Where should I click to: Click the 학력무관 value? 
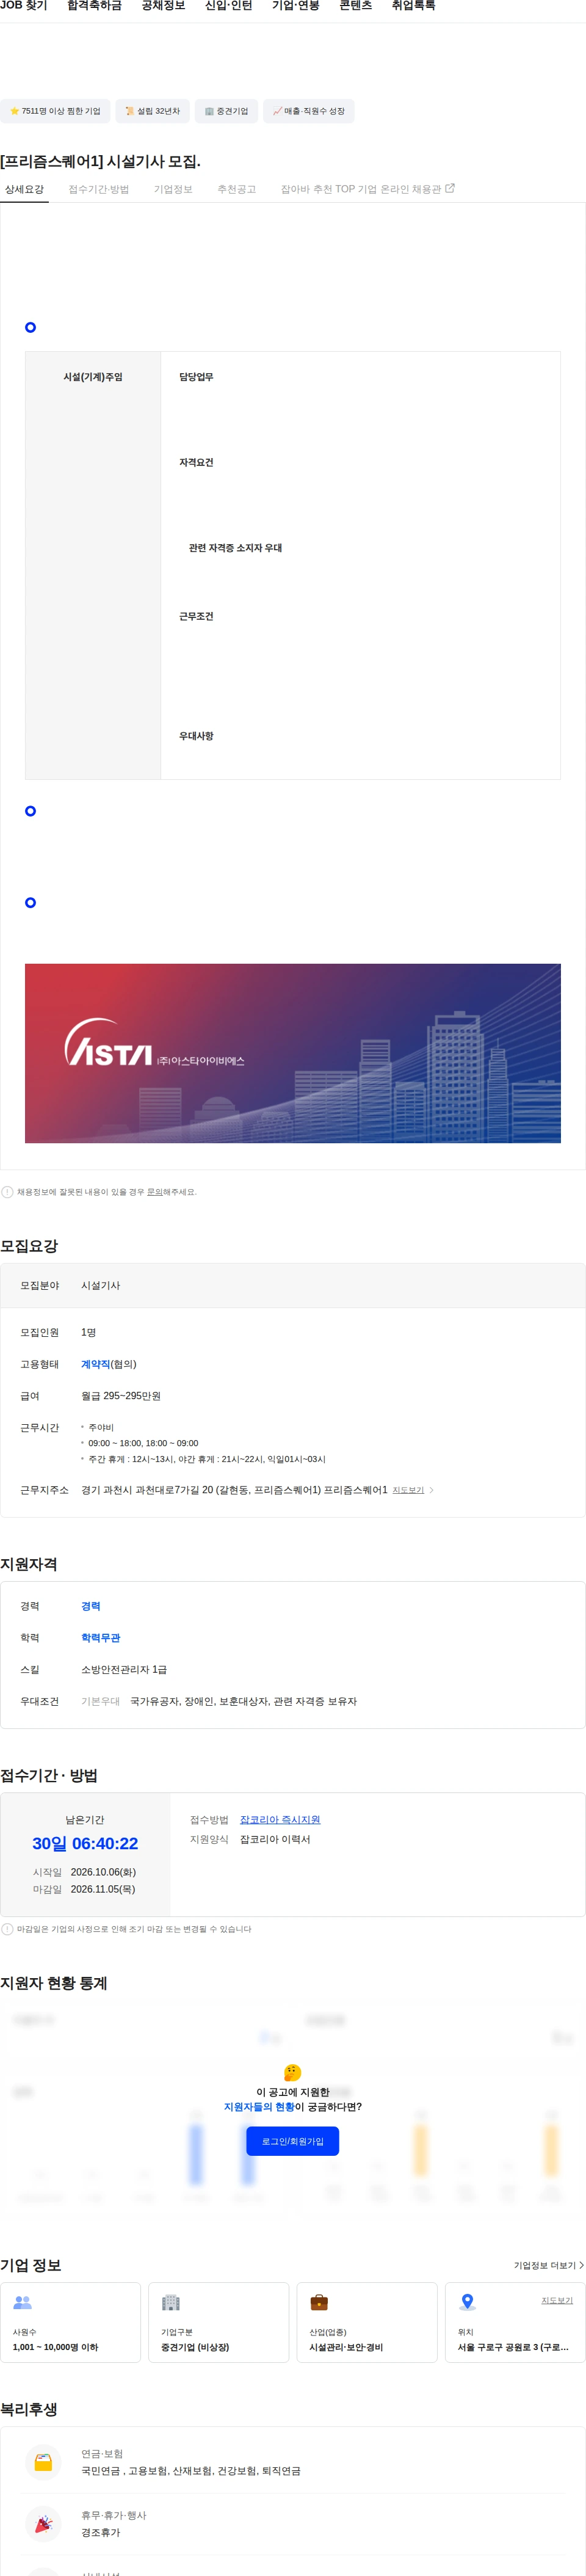(101, 1638)
